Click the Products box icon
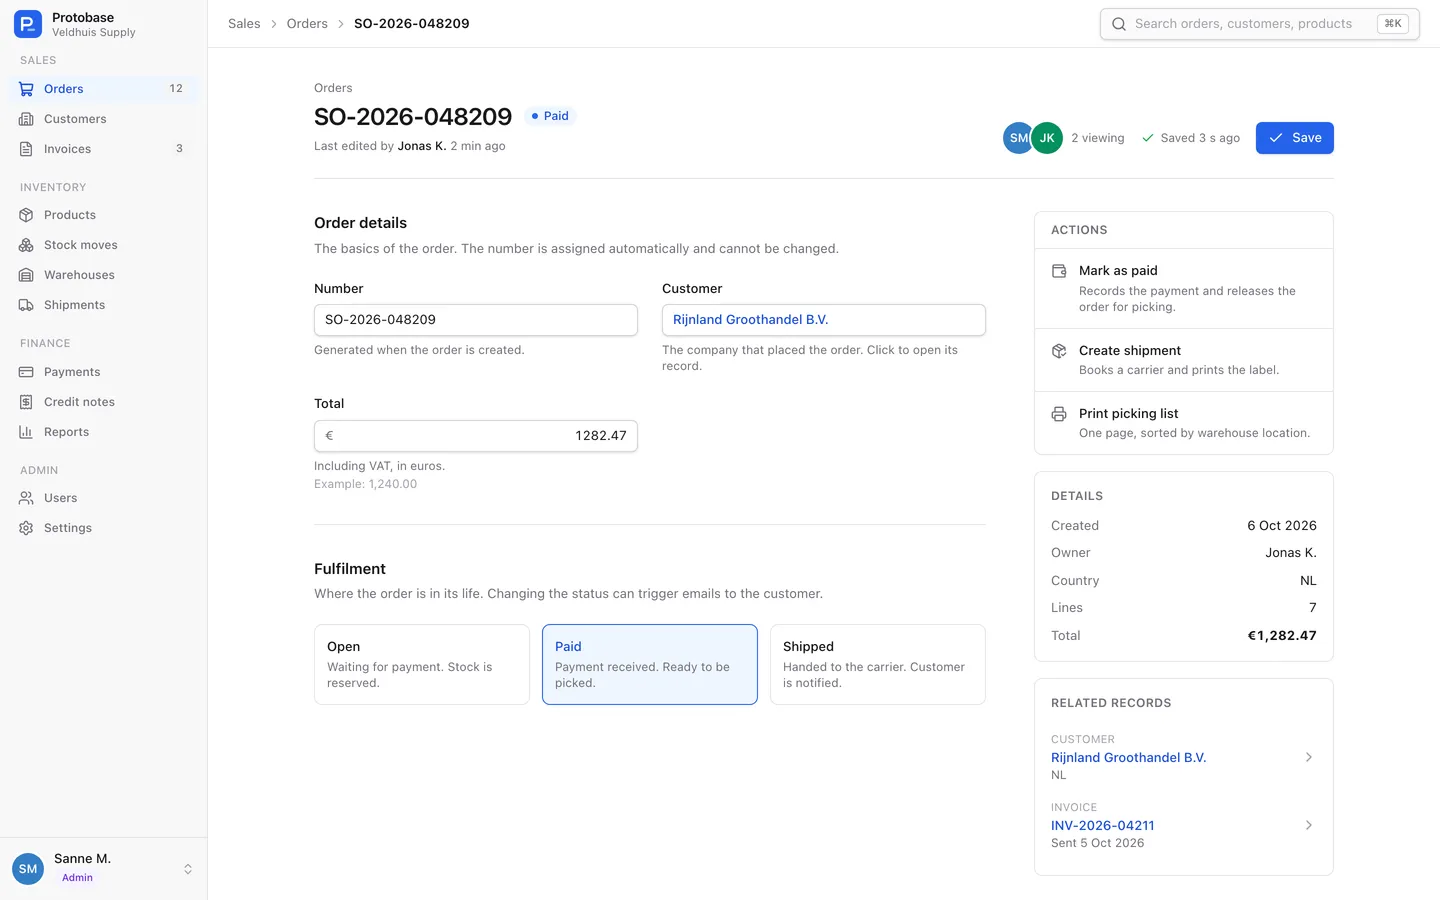The width and height of the screenshot is (1440, 900). (x=27, y=215)
